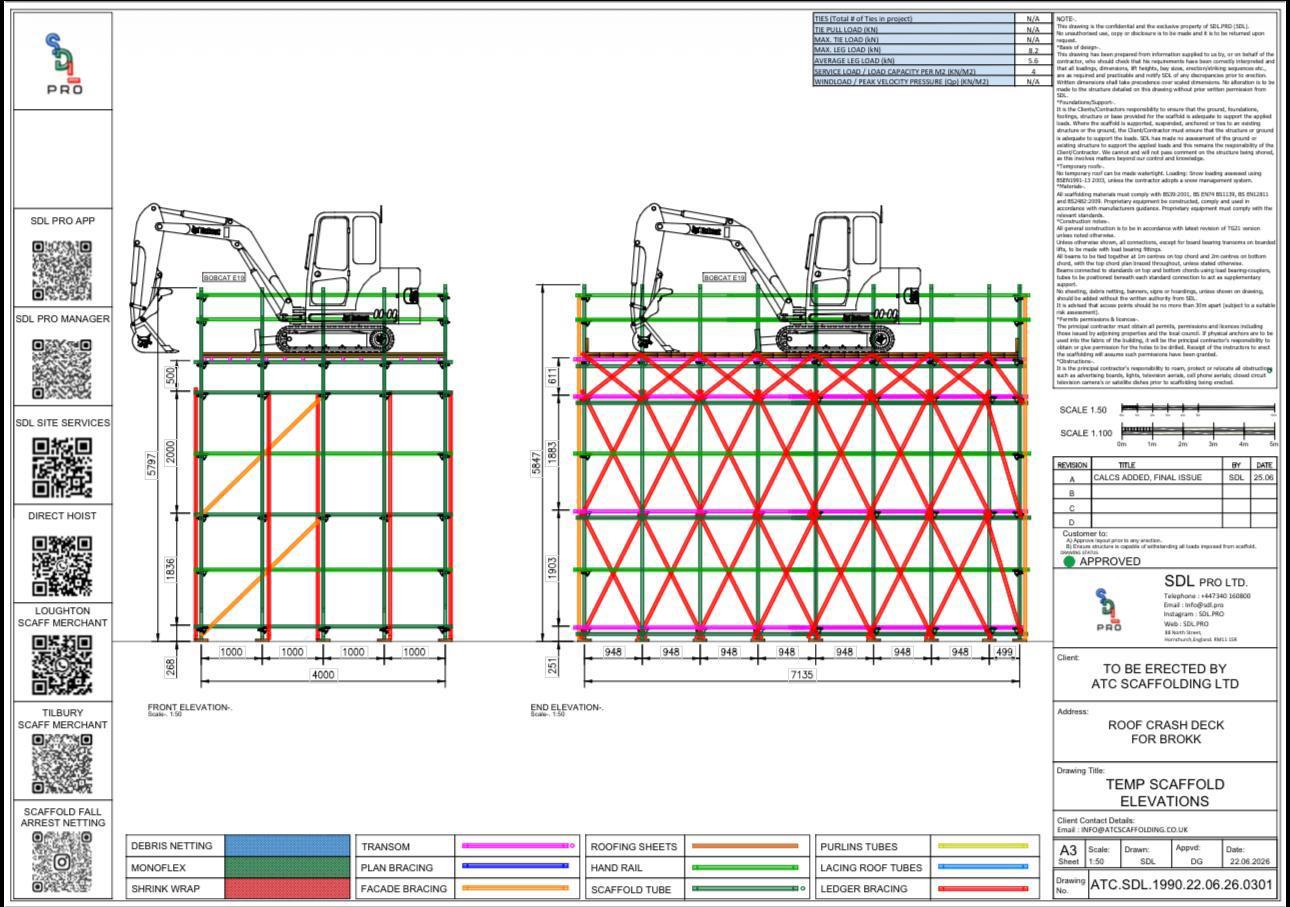Viewport: 1290px width, 907px height.
Task: Click the 'END ELEVATION-.' view title
Action: click(x=567, y=707)
